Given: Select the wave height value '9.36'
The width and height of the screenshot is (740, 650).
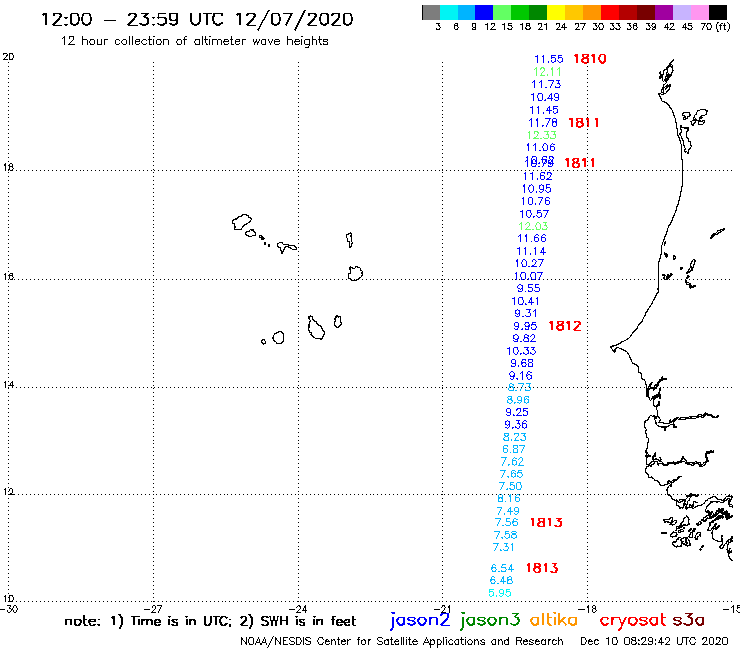Looking at the screenshot, I should click(516, 425).
